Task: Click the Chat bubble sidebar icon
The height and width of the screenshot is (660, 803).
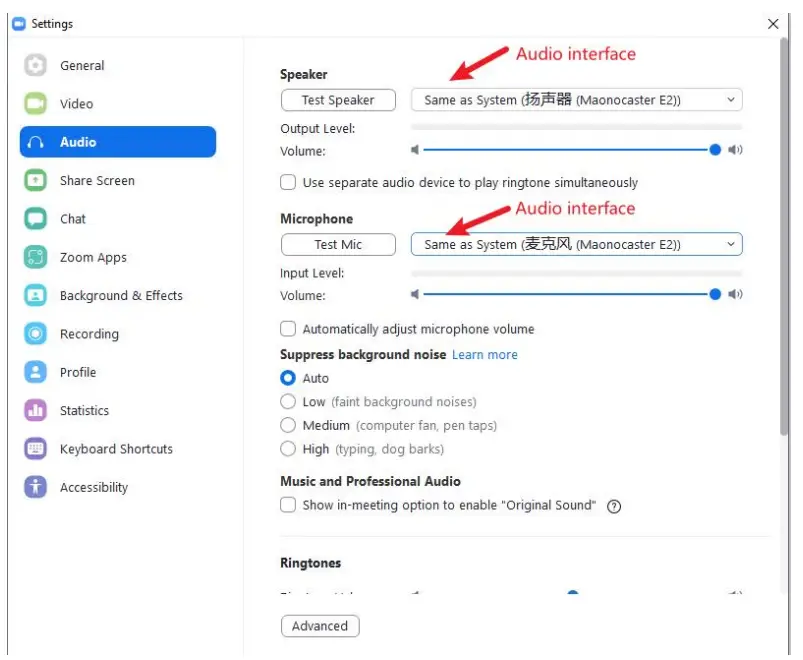Action: 36,219
